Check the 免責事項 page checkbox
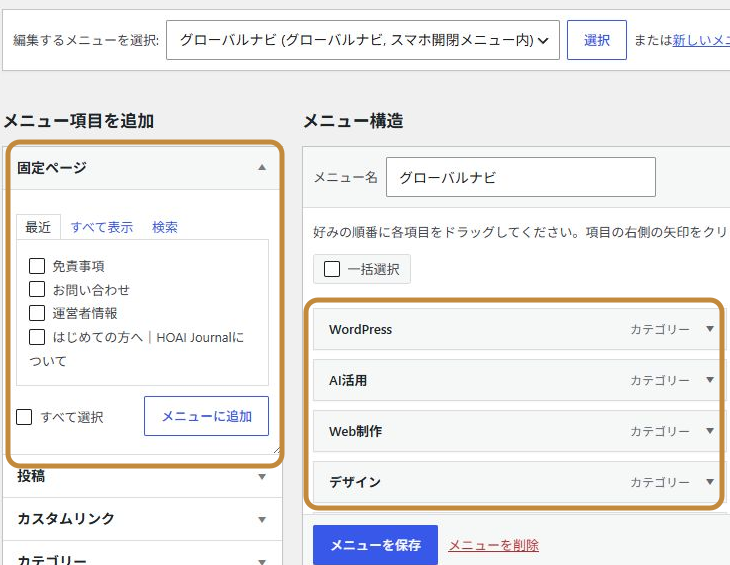 (37, 266)
